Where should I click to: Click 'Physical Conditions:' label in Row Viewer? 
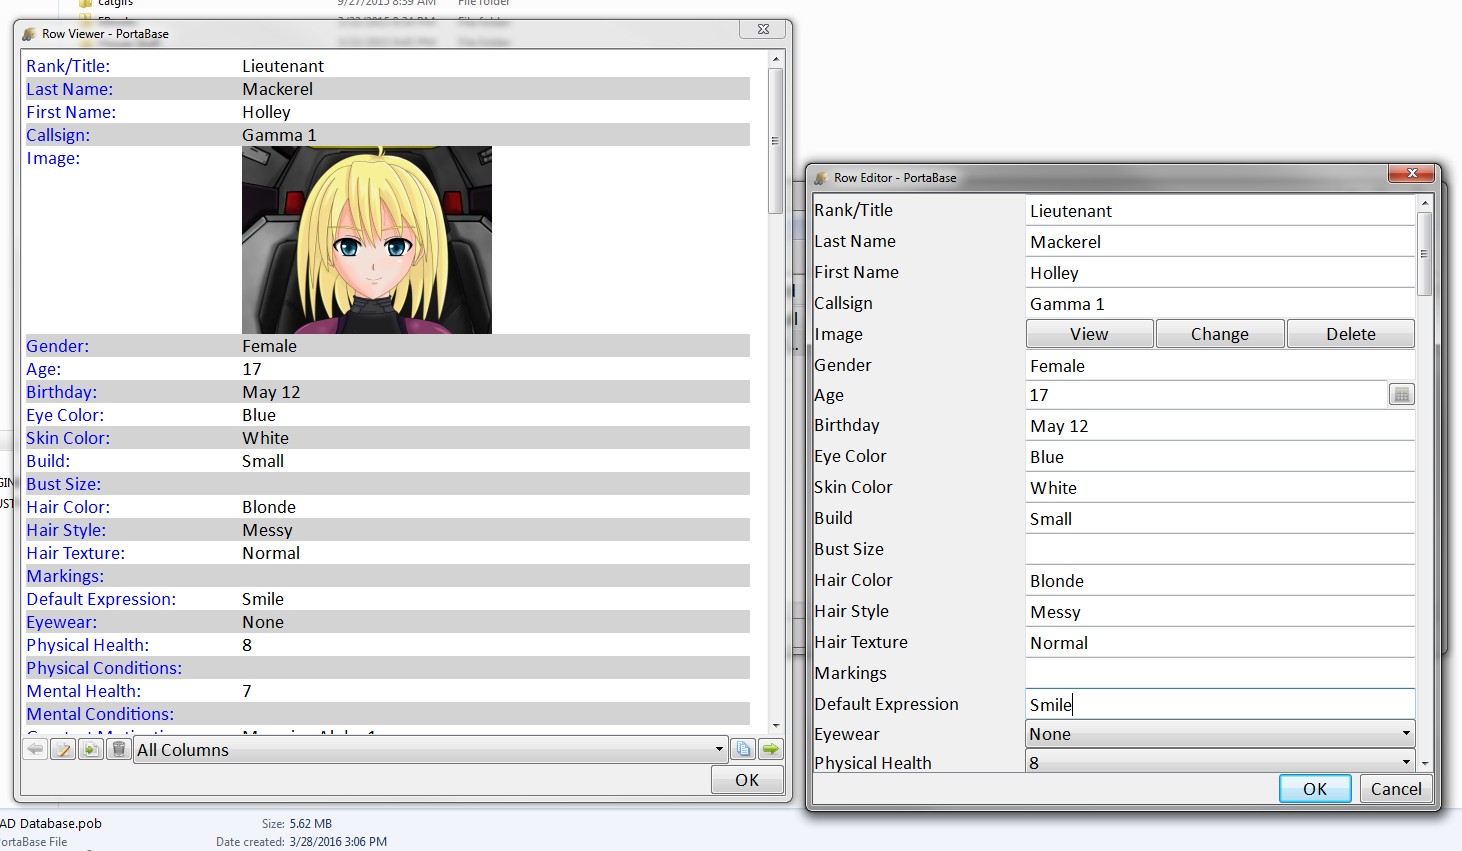(104, 668)
